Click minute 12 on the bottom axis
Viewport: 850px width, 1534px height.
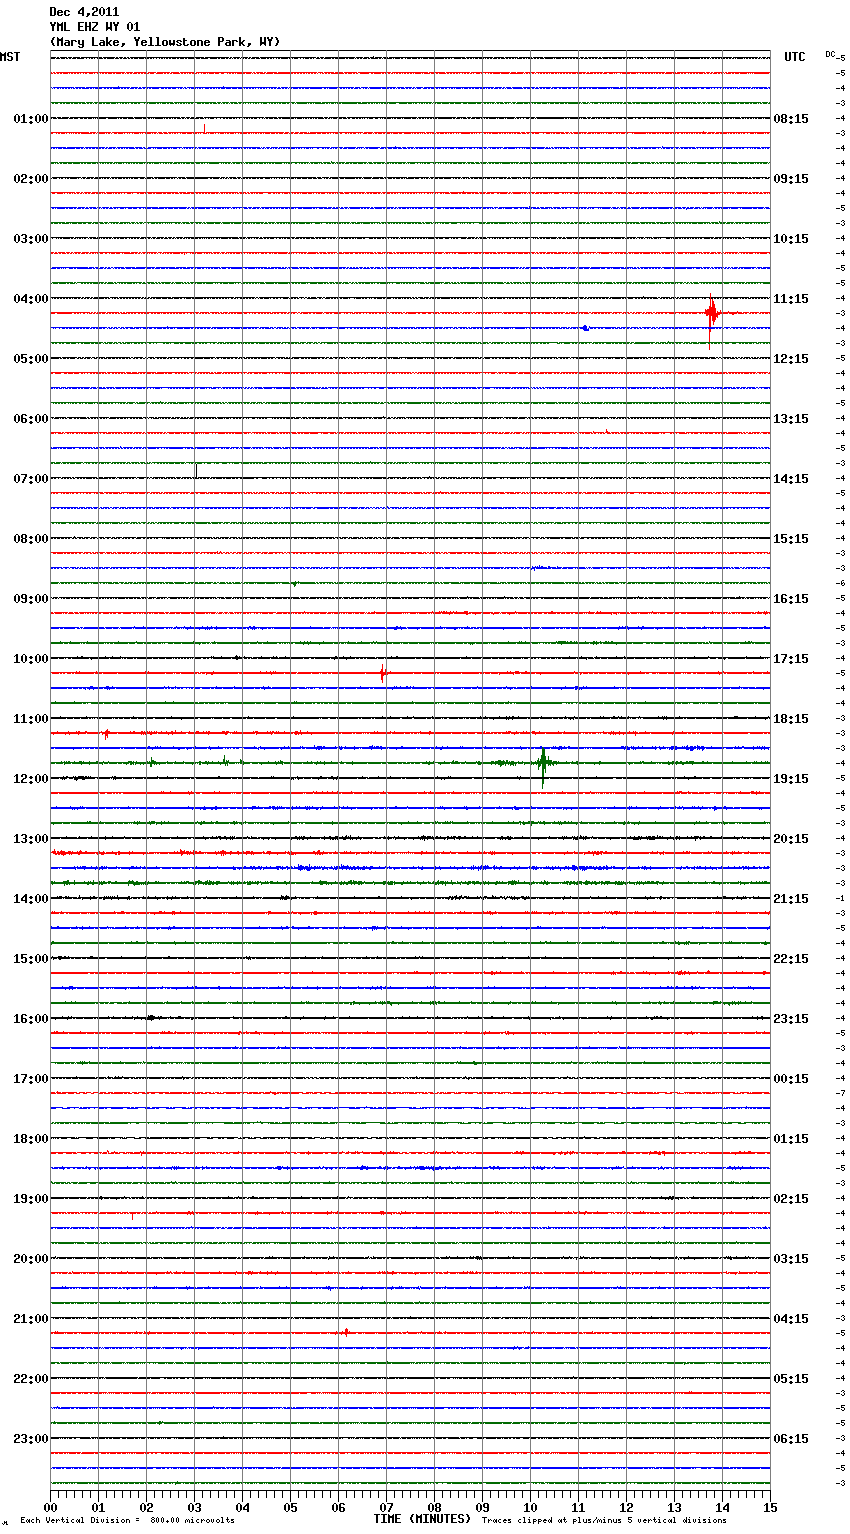point(626,1507)
